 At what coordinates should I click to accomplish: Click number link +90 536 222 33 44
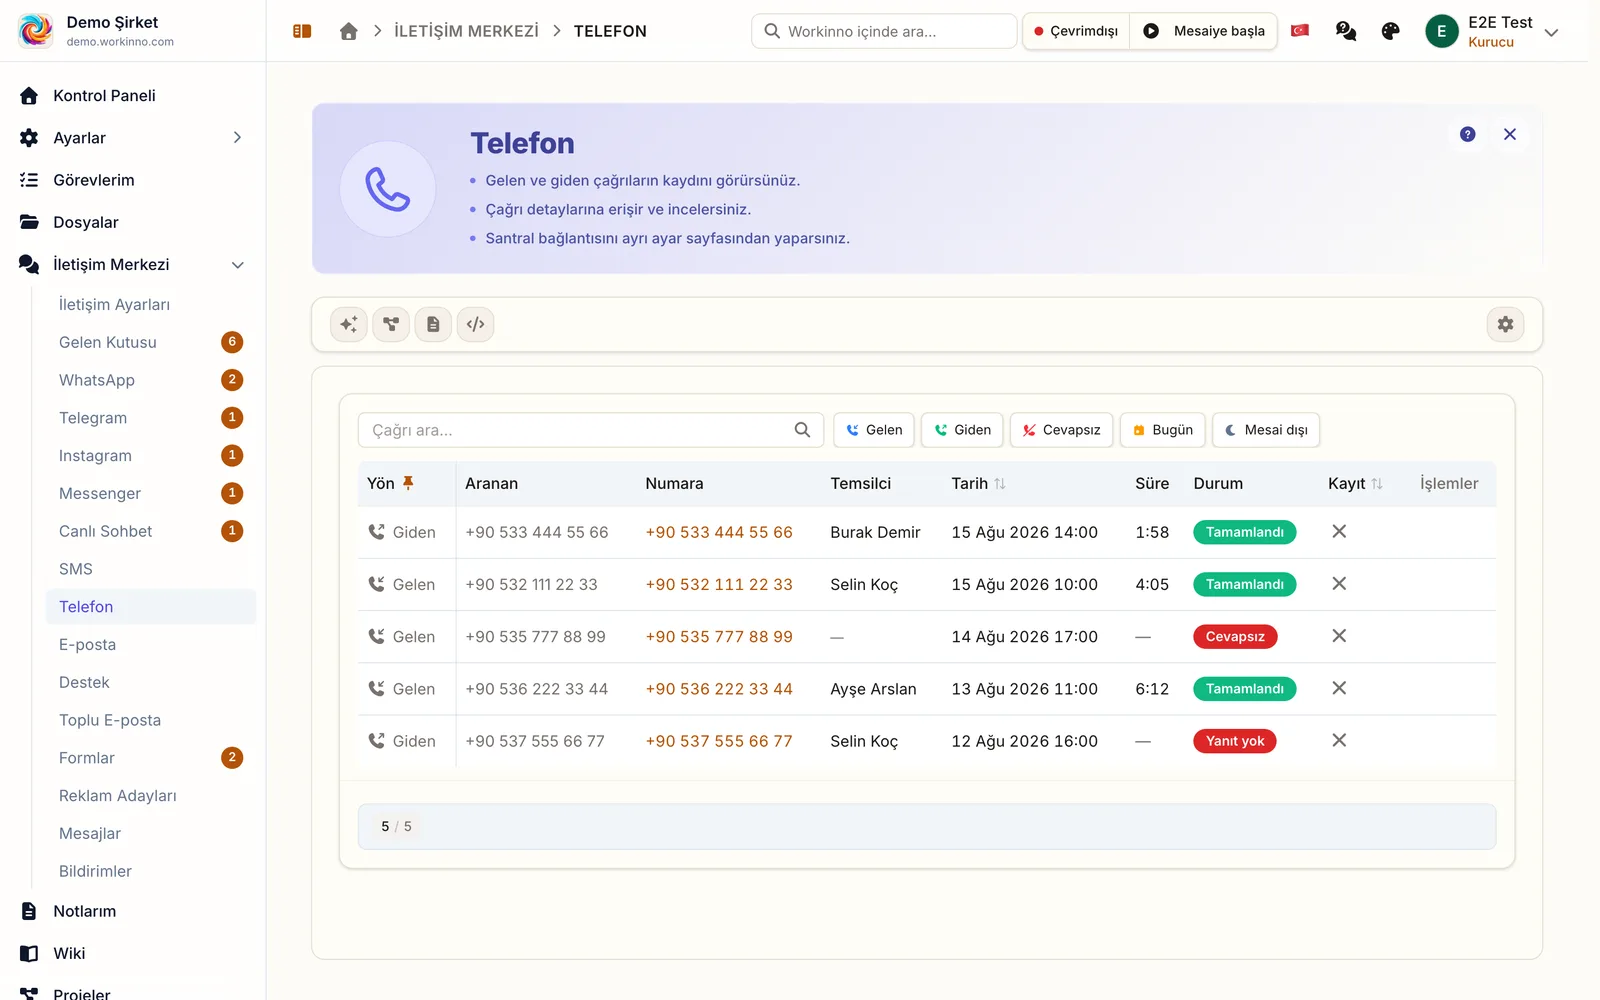(x=719, y=689)
